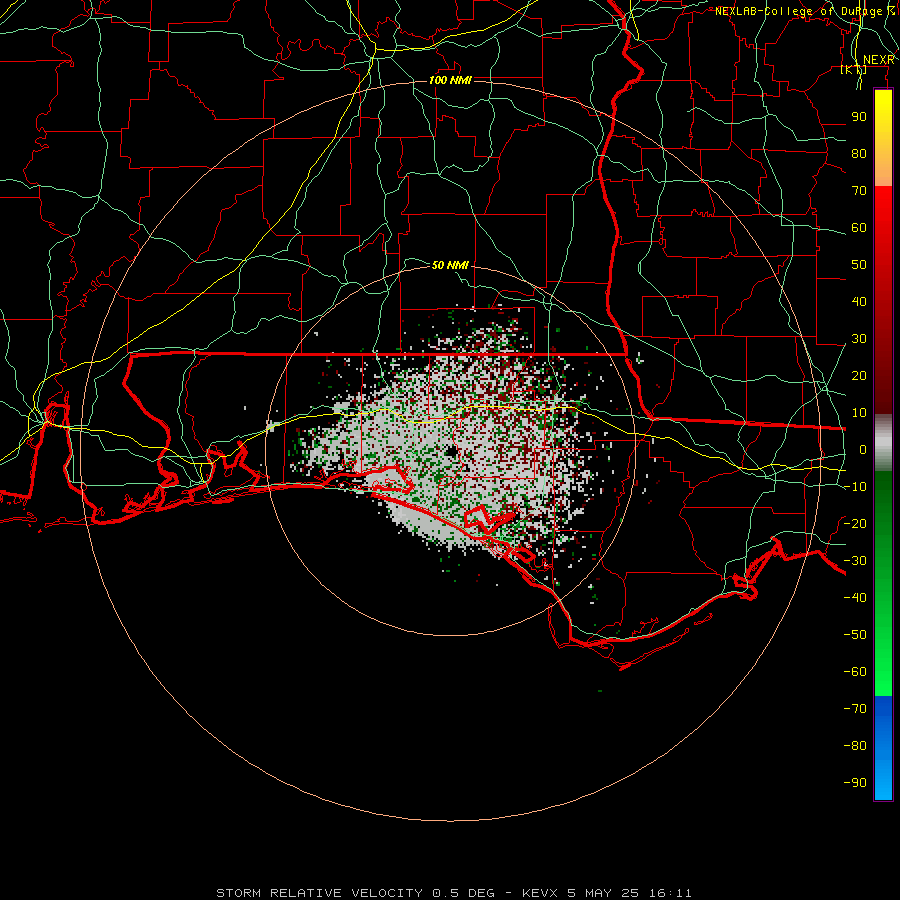
Task: Select the "60" velocity scale label
Action: tap(859, 227)
